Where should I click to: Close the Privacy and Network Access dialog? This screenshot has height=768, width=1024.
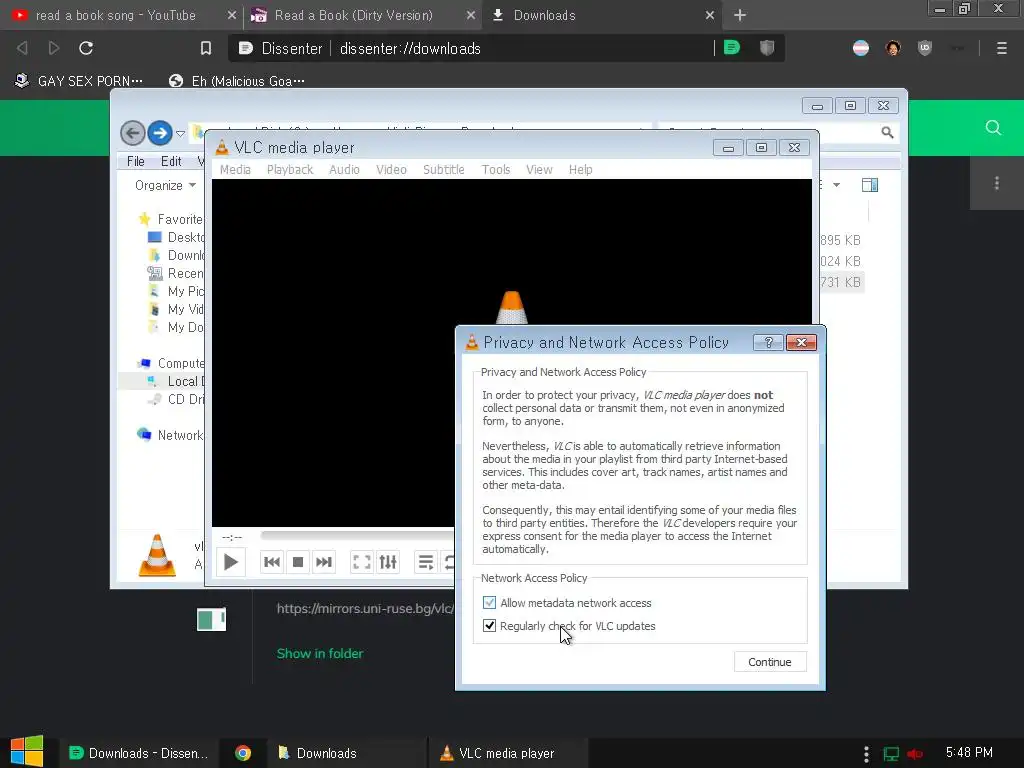(x=801, y=342)
